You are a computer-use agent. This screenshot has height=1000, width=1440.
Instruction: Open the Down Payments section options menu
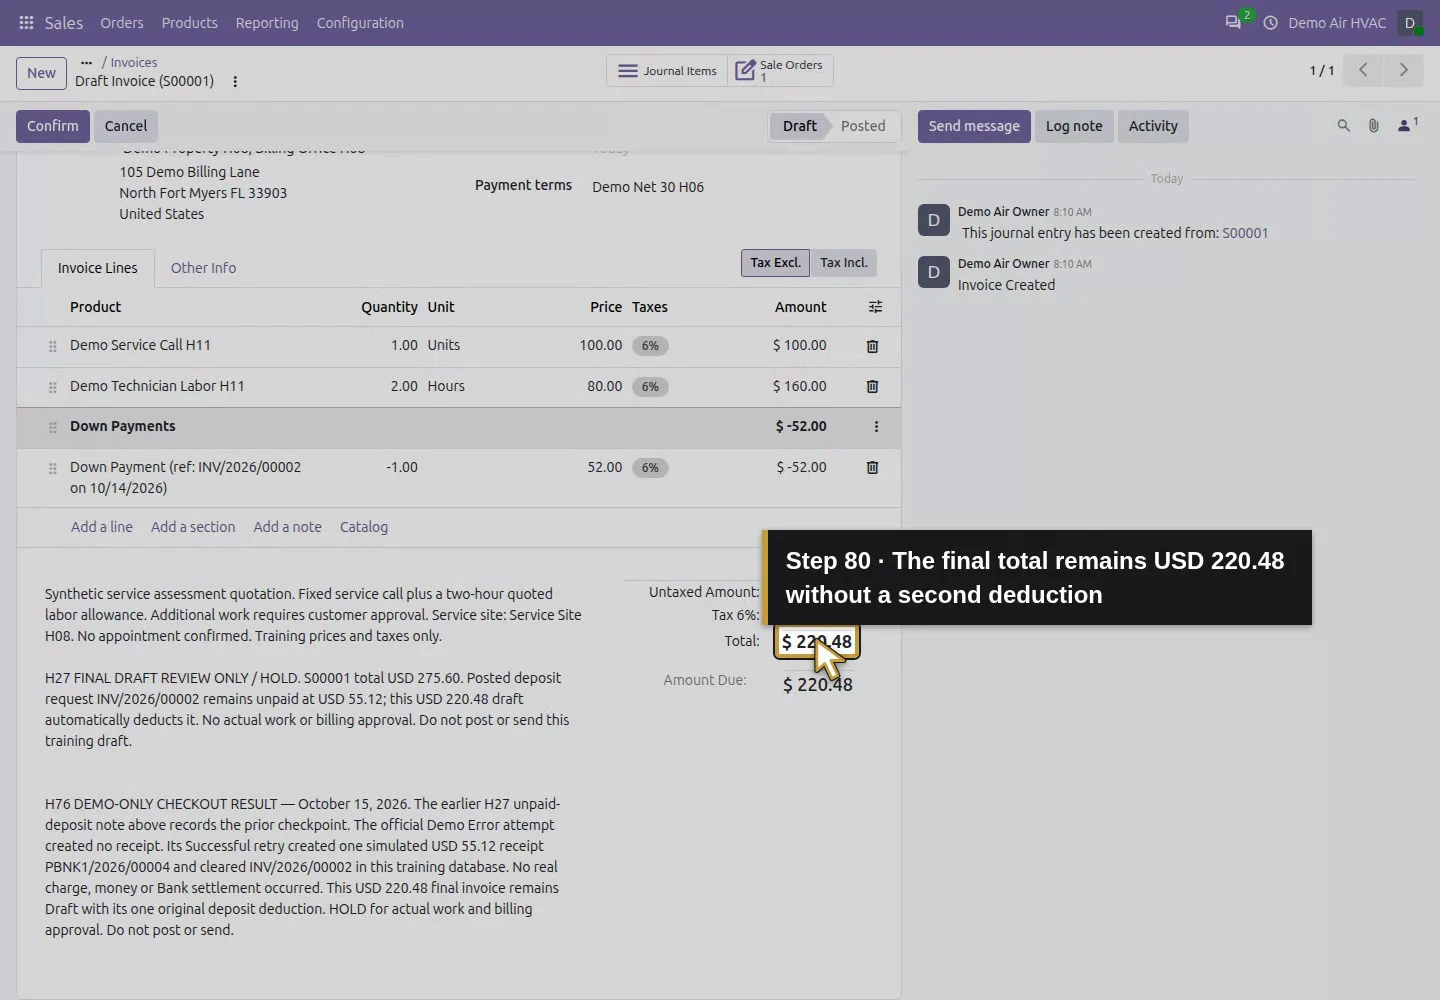tap(876, 427)
